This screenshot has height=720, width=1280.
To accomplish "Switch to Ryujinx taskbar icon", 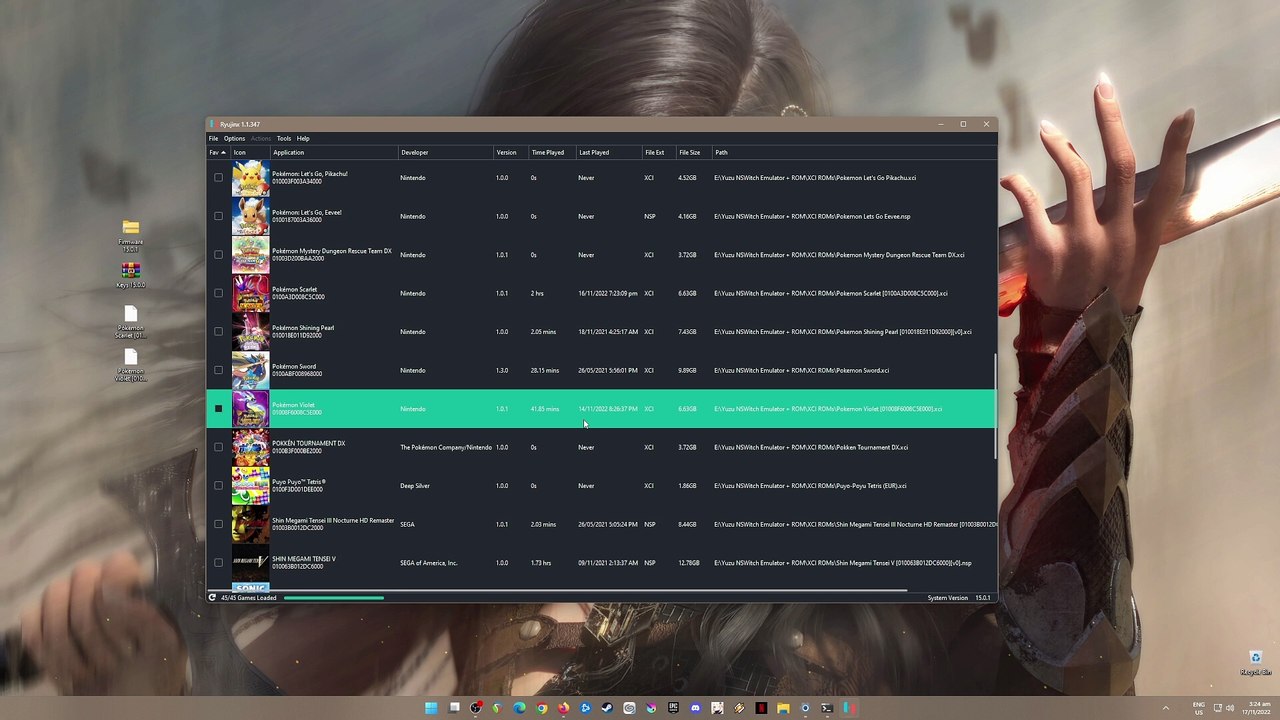I will [x=849, y=708].
